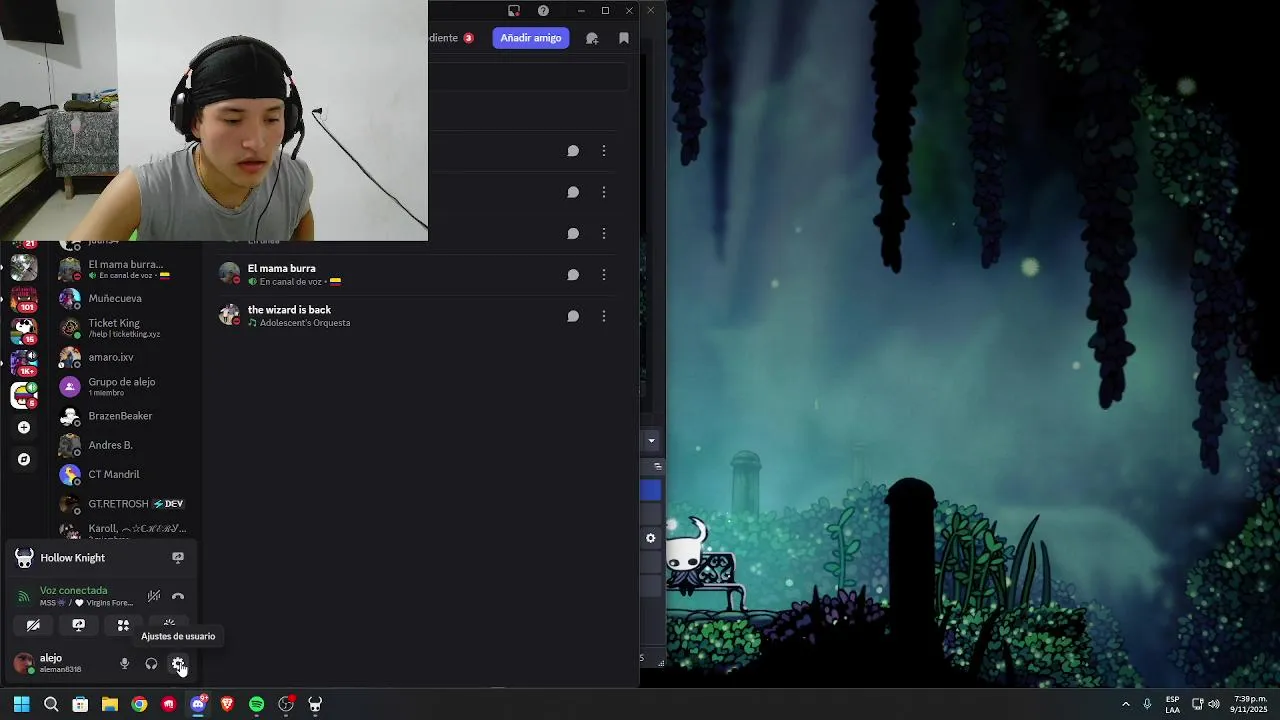Open server with 101 notifications badge
This screenshot has width=1280, height=720.
coord(24,298)
